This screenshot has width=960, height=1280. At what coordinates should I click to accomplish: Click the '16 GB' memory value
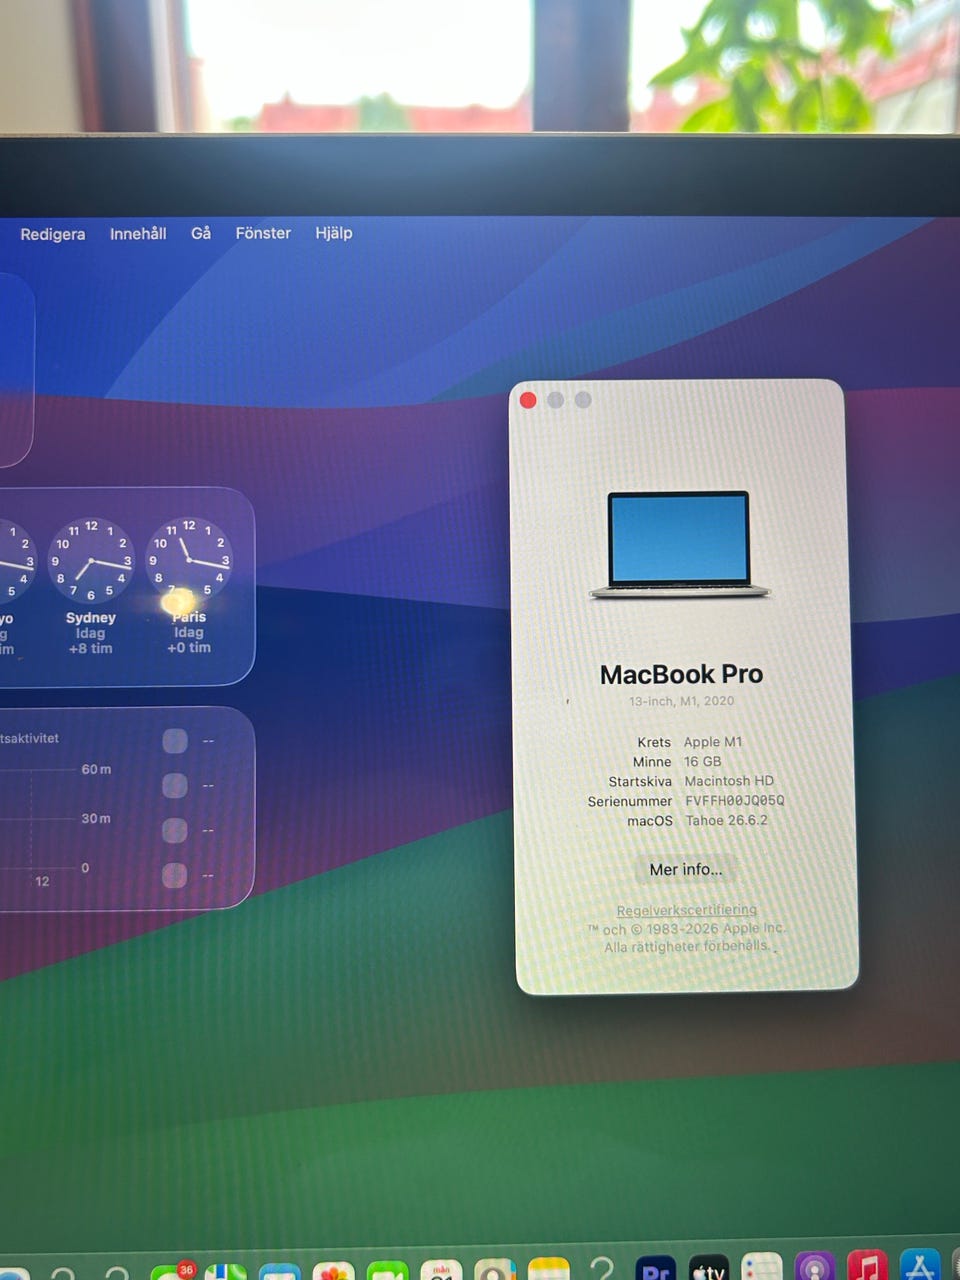[703, 762]
